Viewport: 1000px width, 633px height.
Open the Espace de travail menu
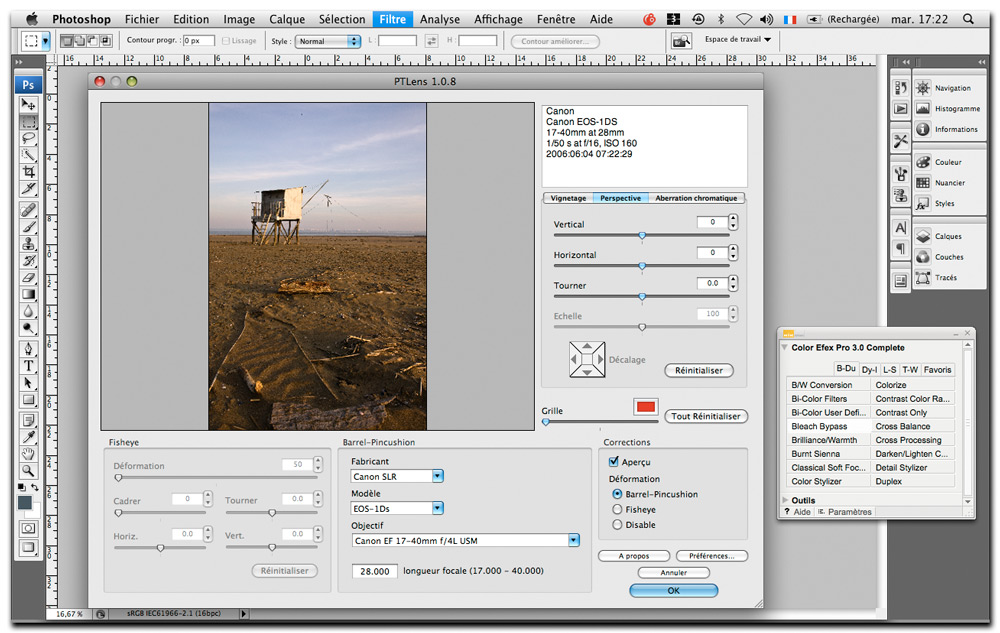737,40
